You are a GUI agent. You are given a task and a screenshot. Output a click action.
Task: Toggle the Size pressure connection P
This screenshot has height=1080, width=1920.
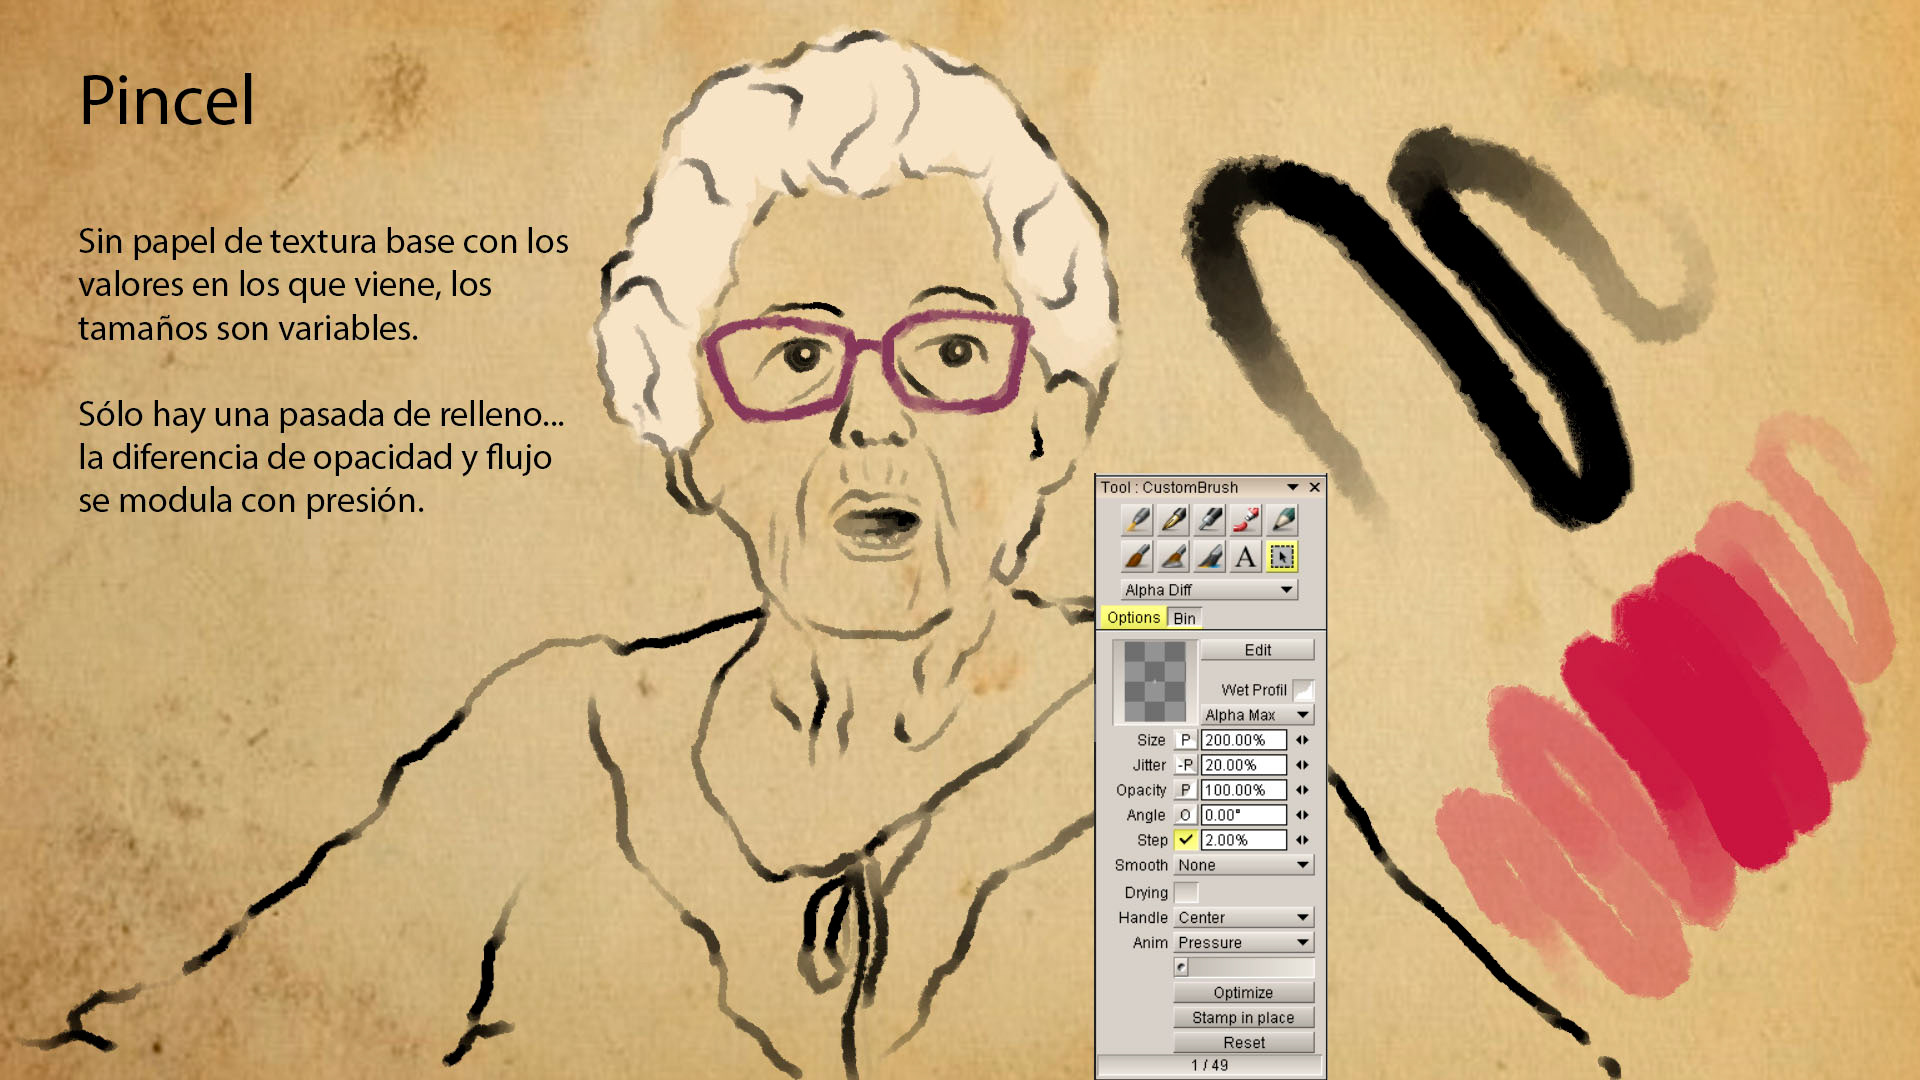coord(1185,740)
